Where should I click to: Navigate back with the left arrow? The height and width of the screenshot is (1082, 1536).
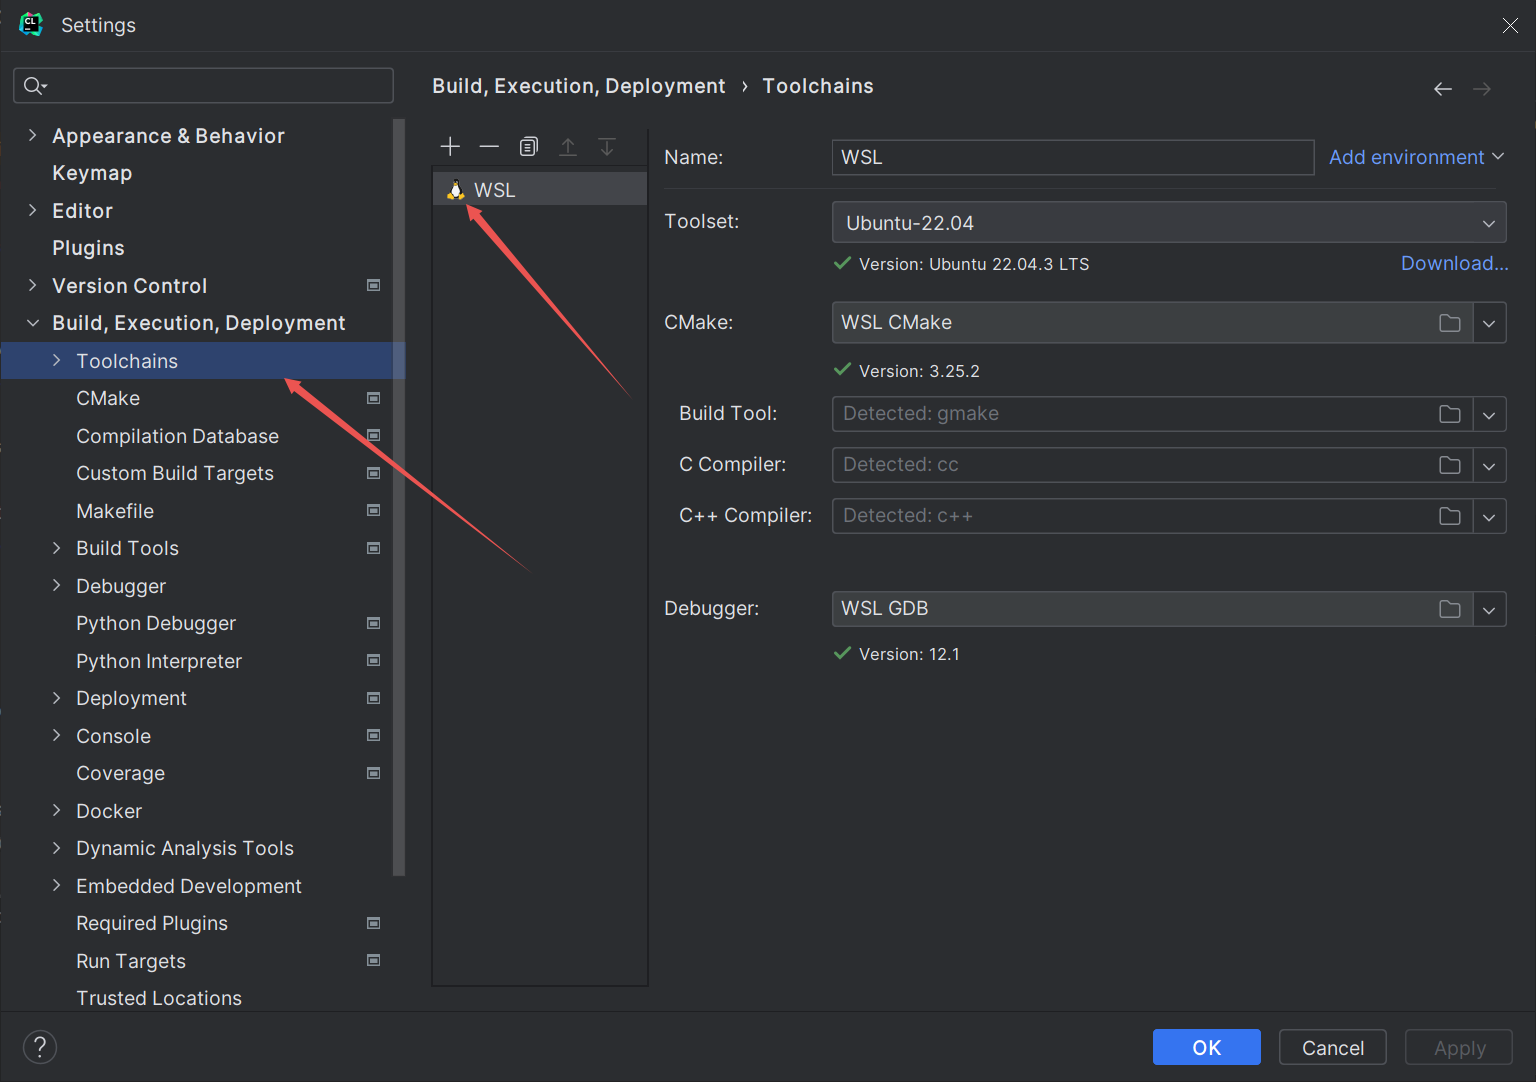pos(1442,89)
